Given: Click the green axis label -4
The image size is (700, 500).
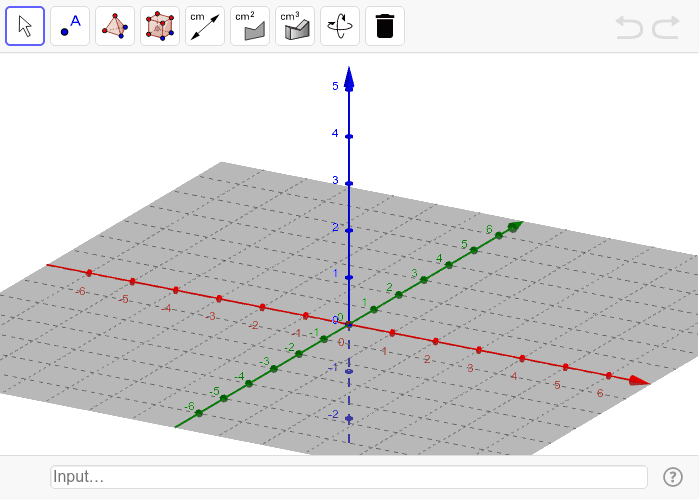Looking at the screenshot, I should click(x=240, y=376).
